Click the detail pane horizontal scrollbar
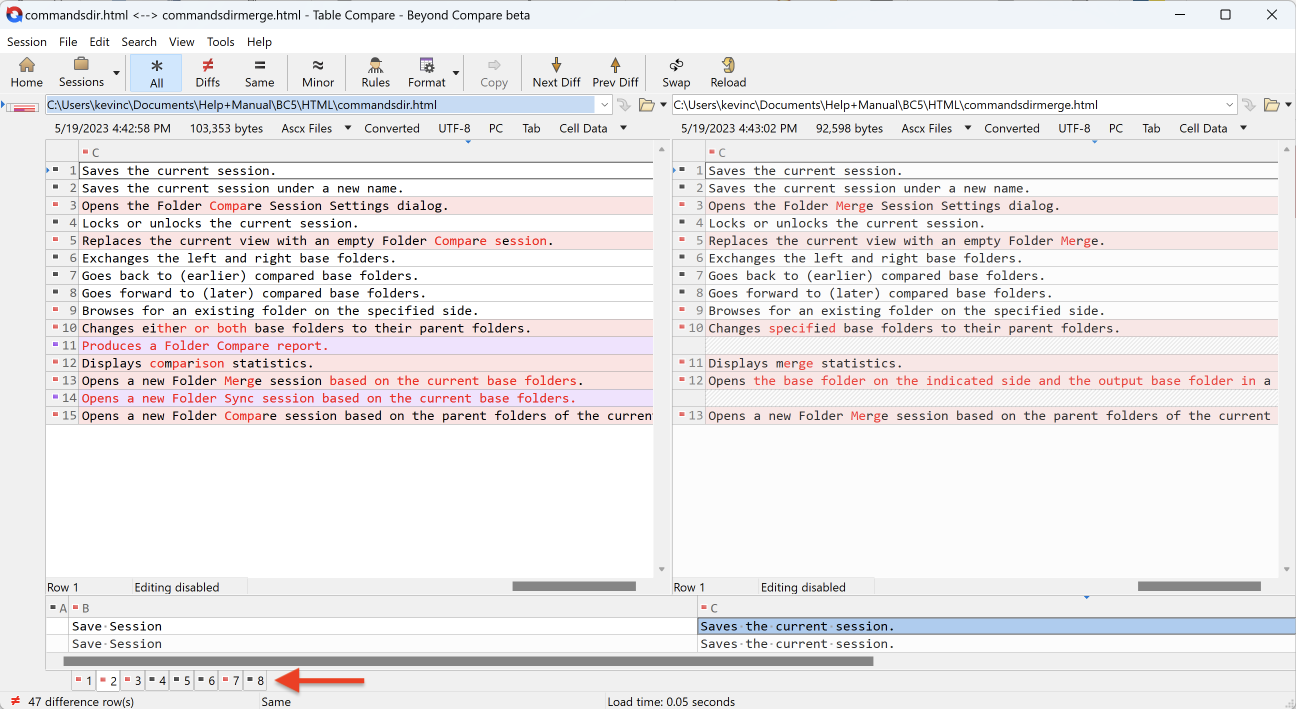The image size is (1296, 709). [x=468, y=661]
